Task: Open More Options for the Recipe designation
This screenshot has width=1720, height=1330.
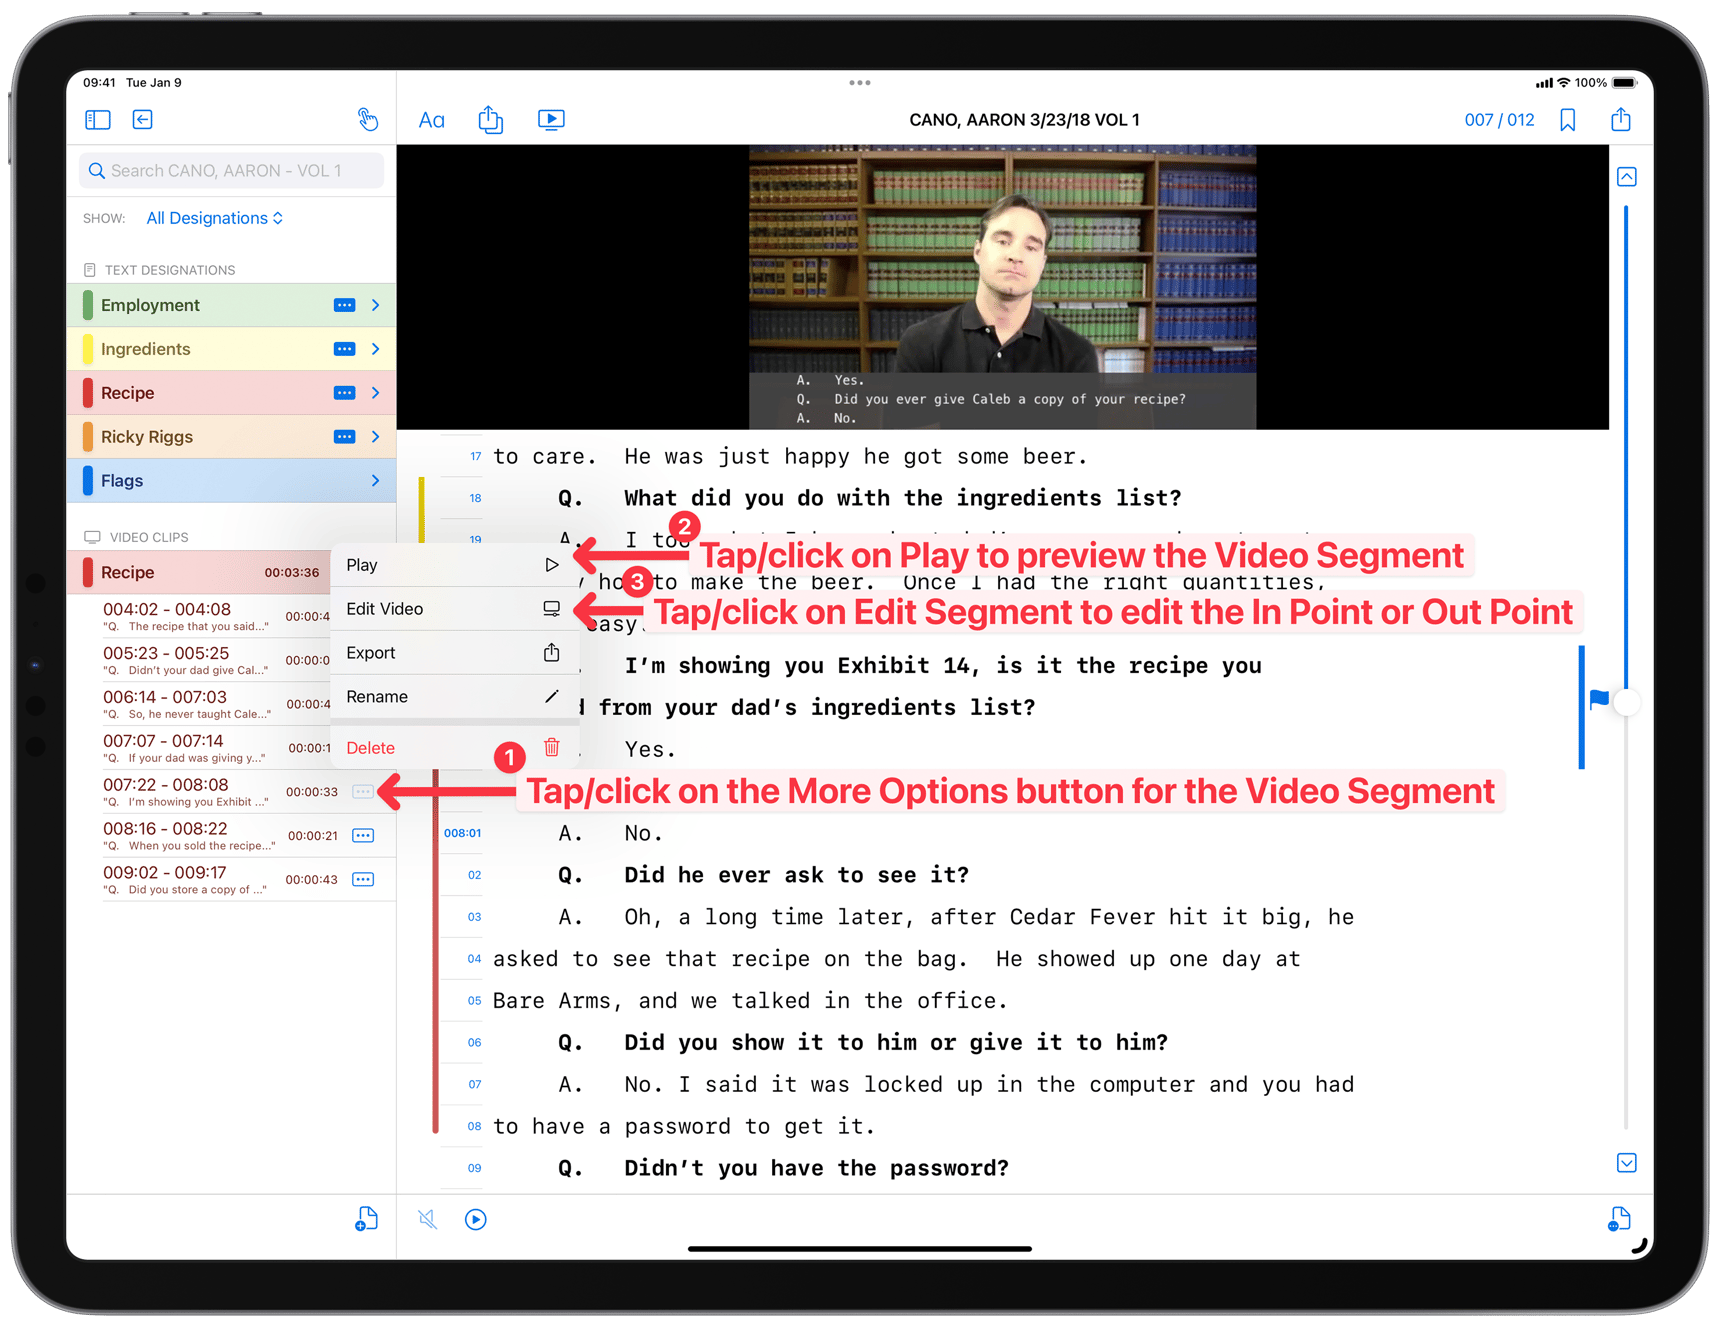Action: tap(344, 392)
